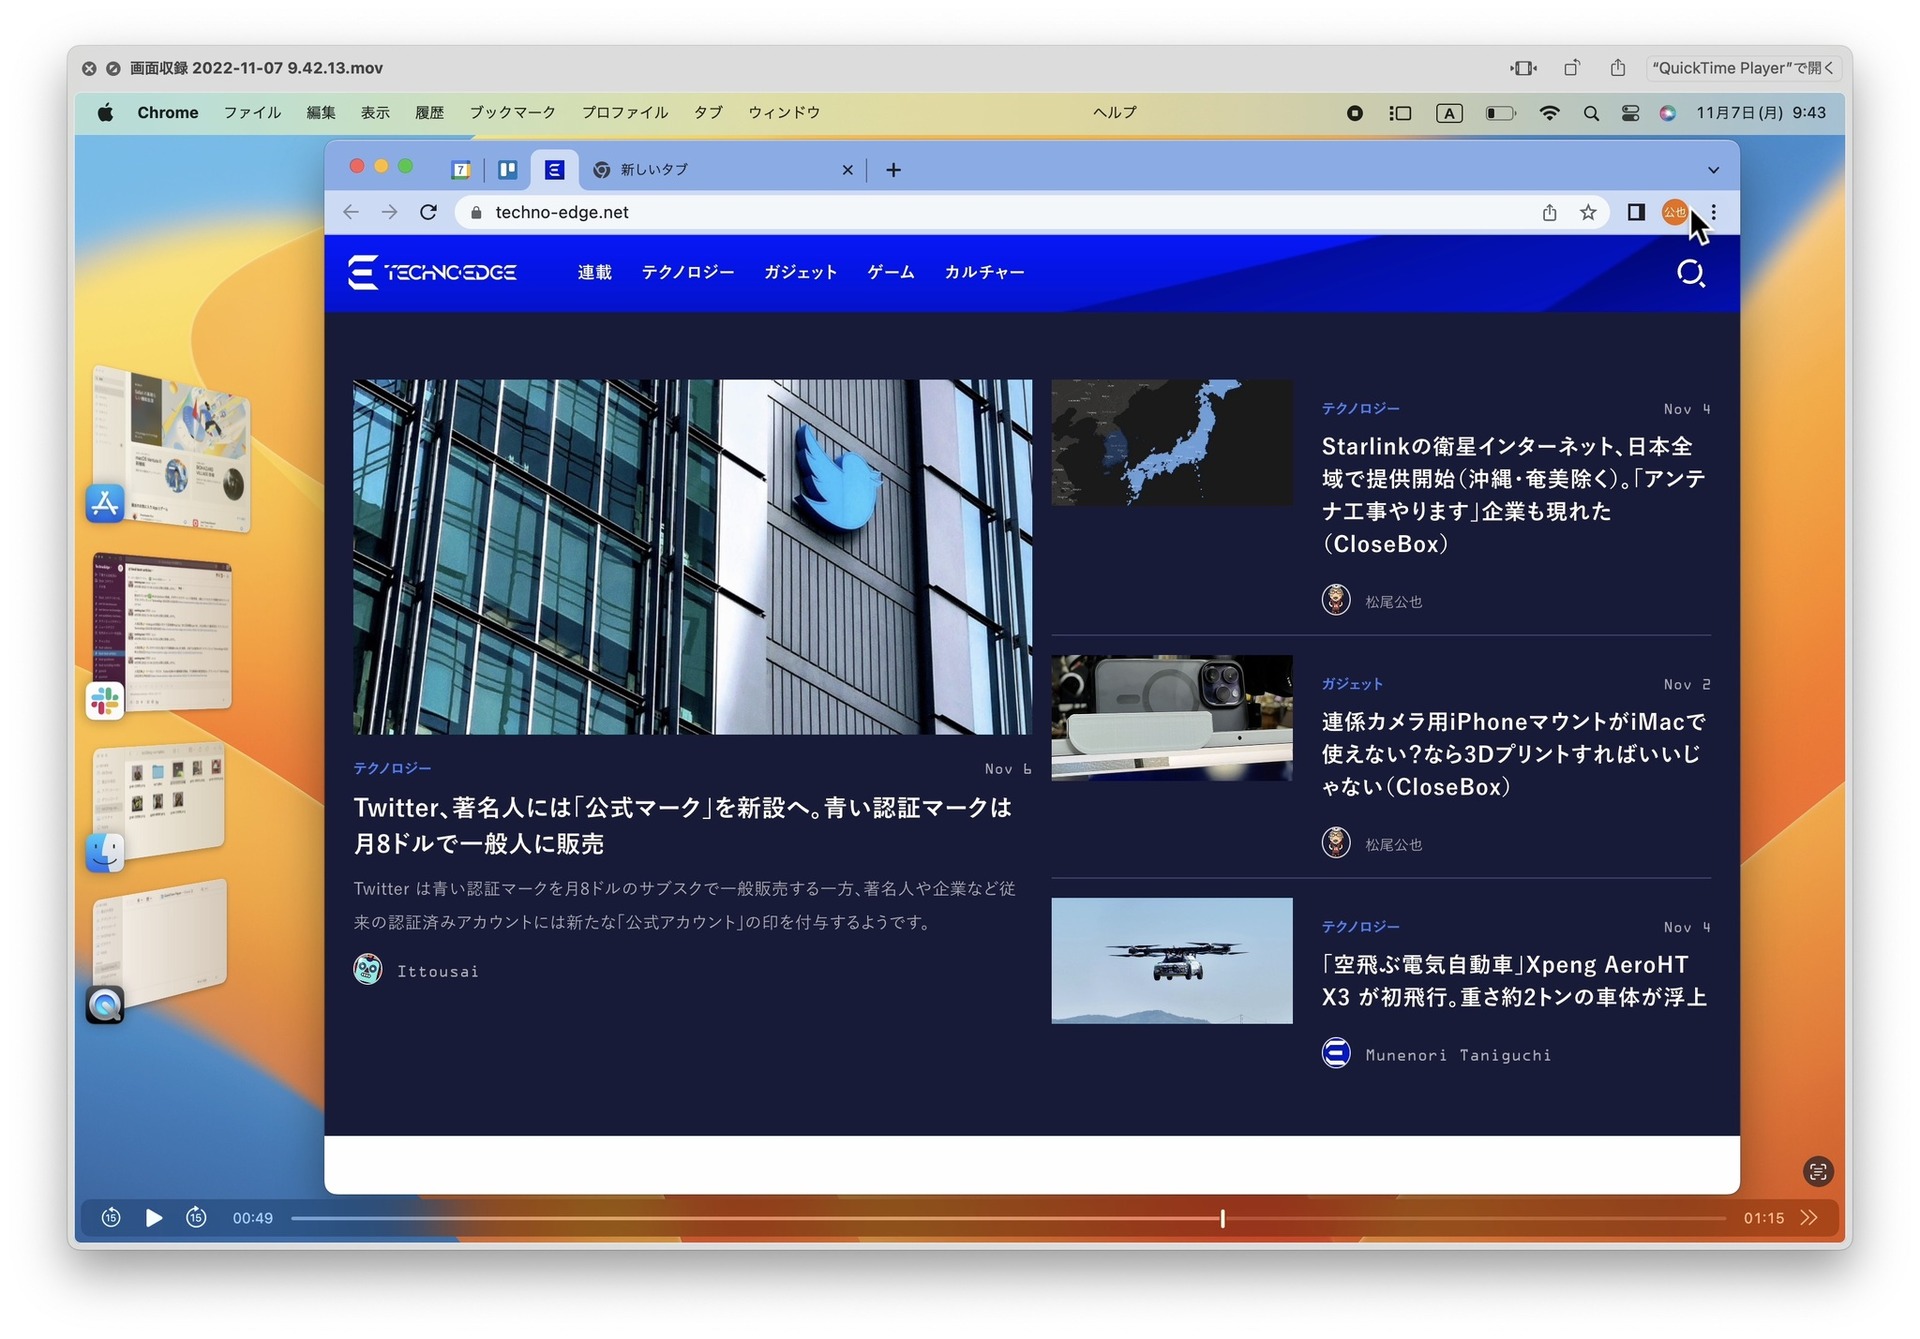Open the カルチャー navigation link

984,272
